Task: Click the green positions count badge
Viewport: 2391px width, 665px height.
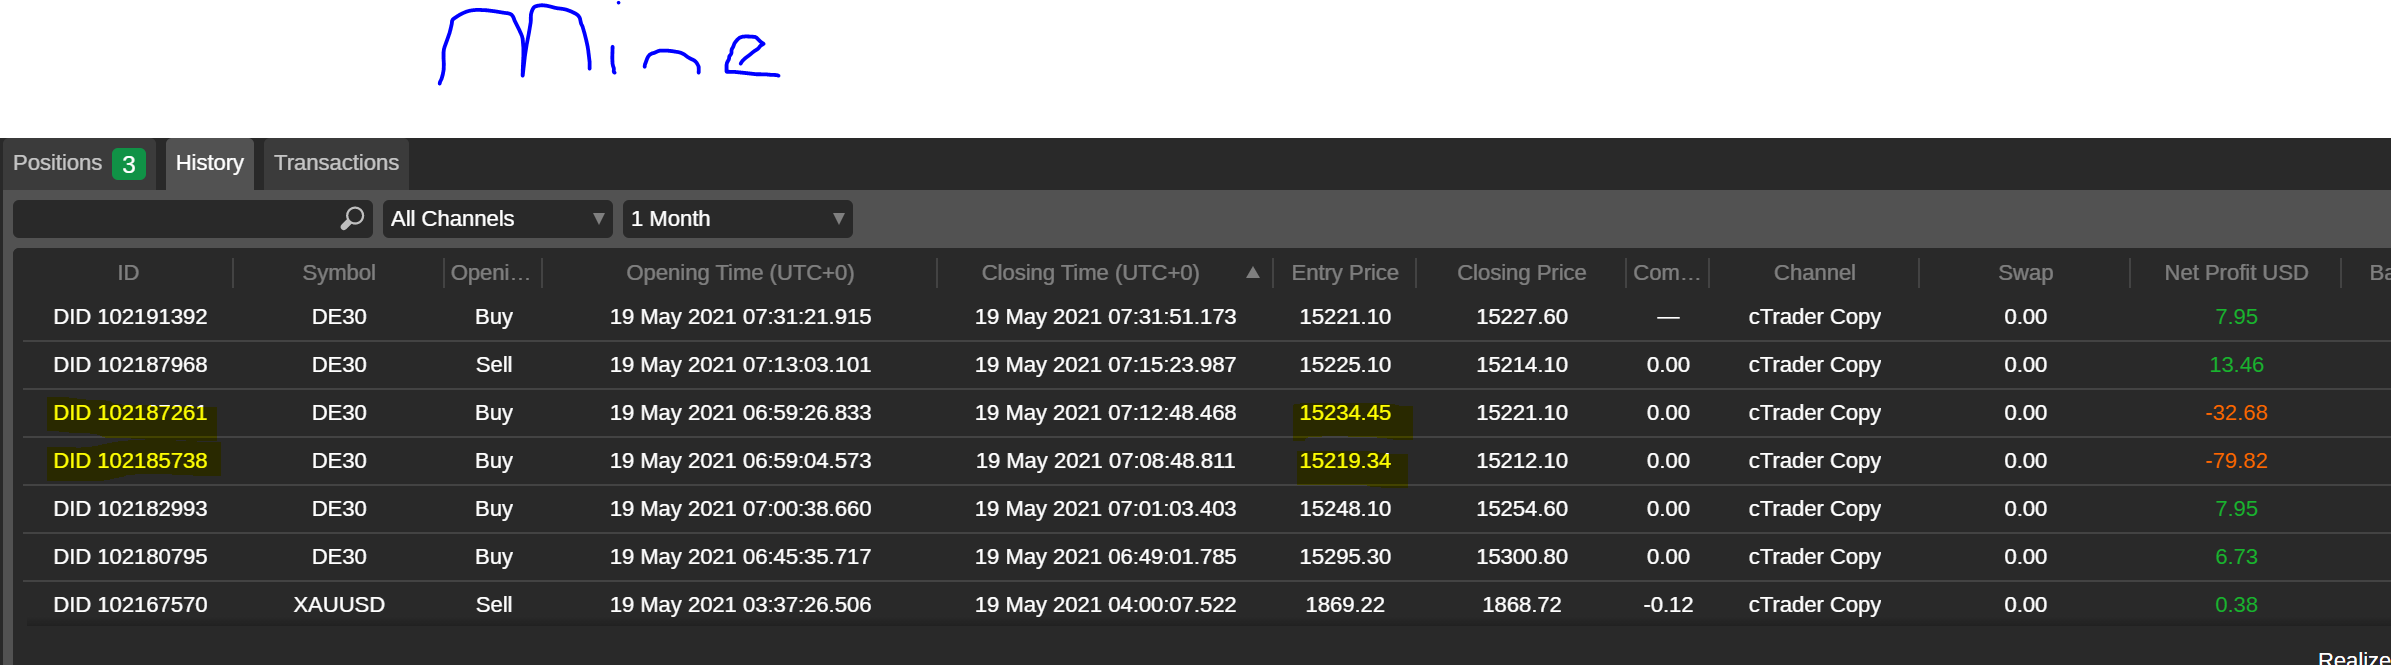Action: (x=129, y=164)
